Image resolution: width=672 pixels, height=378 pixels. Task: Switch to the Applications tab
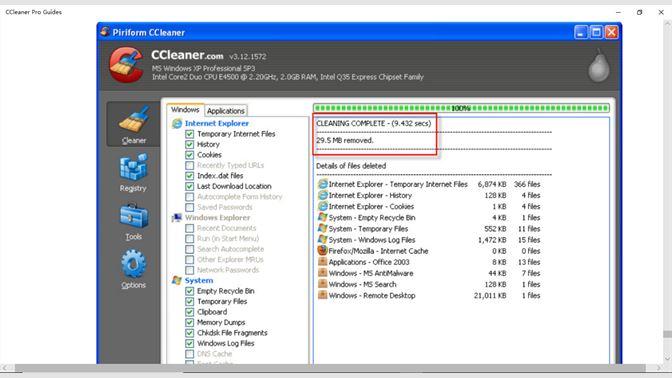point(226,111)
